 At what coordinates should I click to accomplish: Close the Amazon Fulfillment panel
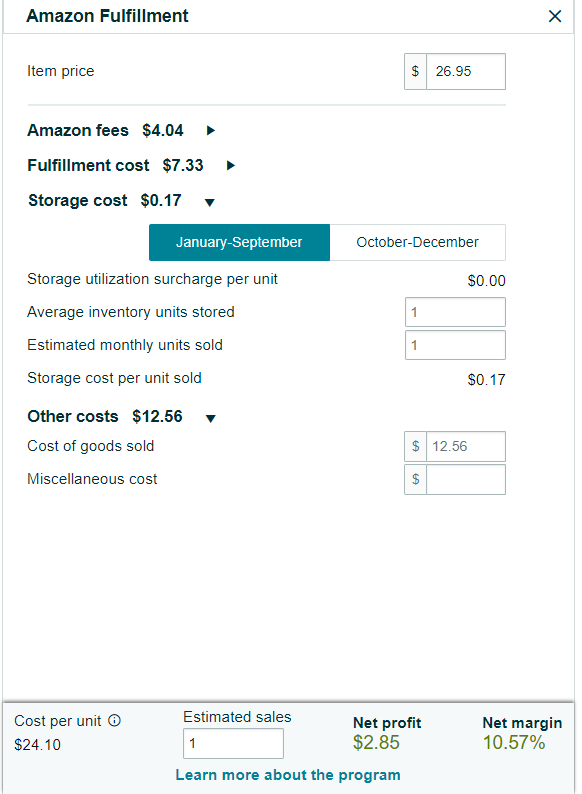pyautogui.click(x=555, y=16)
